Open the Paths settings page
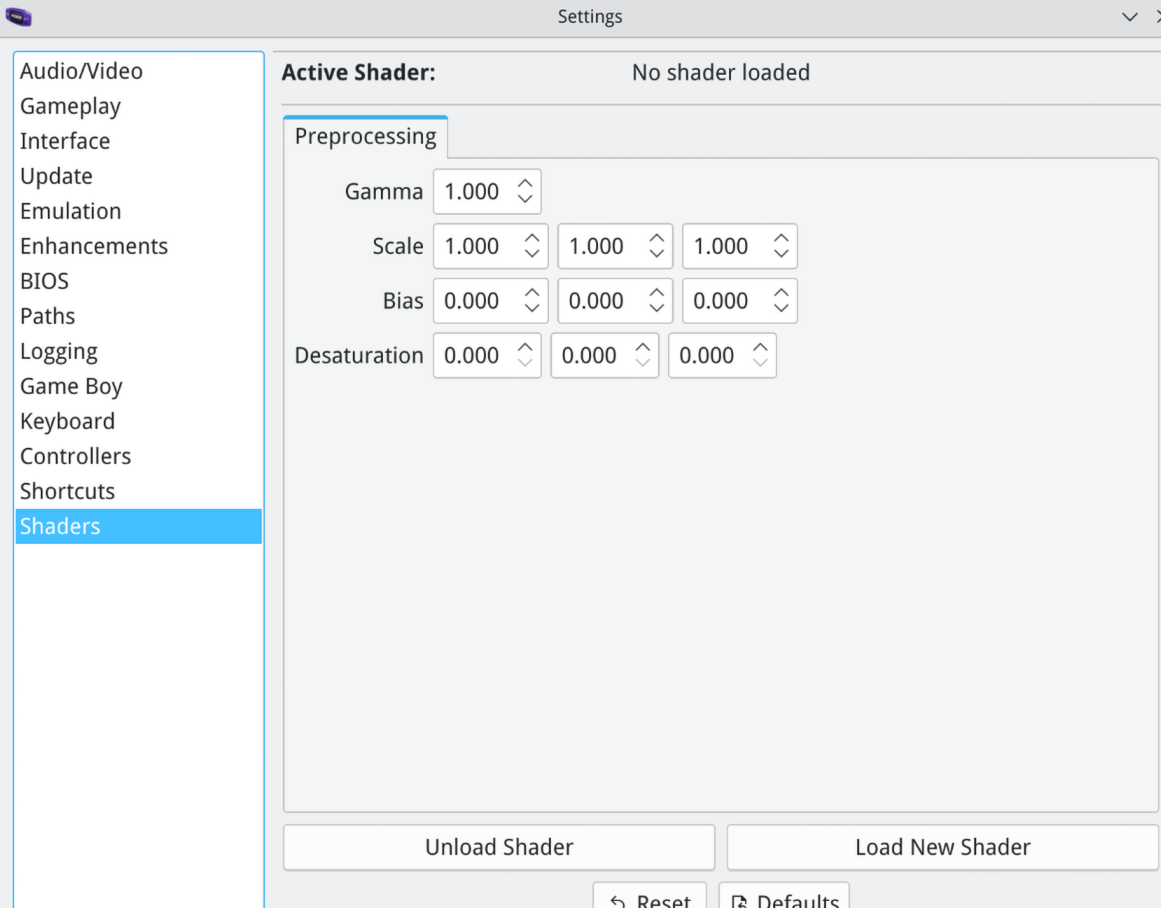This screenshot has height=908, width=1161. 138,316
